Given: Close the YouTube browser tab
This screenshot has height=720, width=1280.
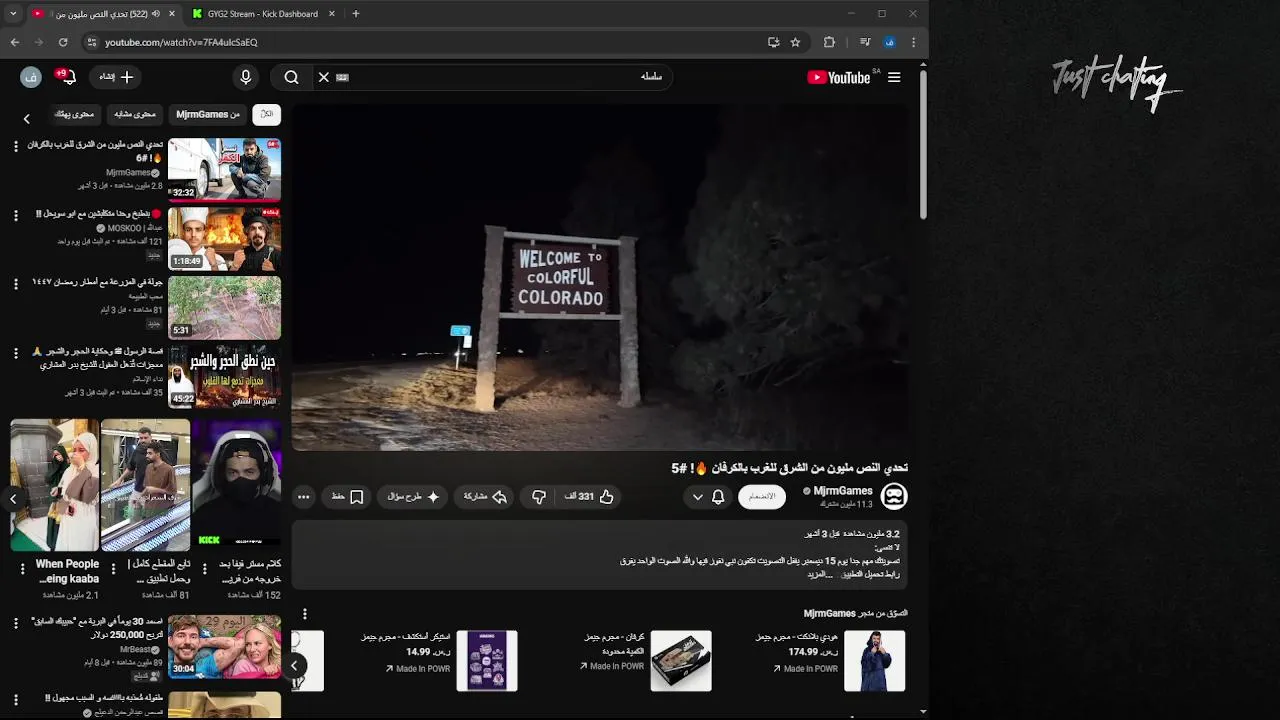Looking at the screenshot, I should (x=172, y=14).
